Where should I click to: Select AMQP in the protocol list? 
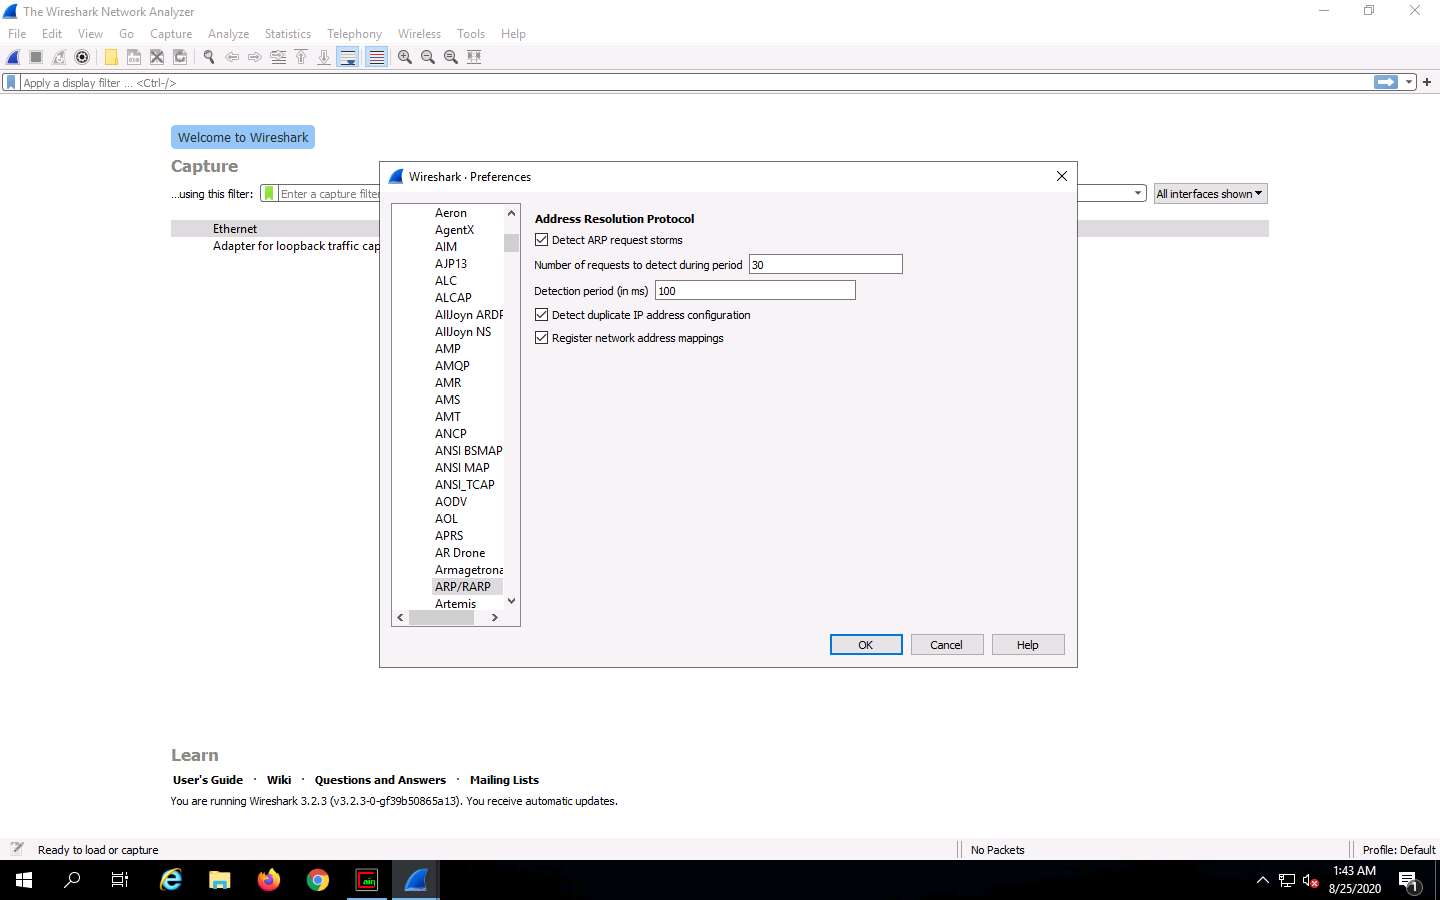[452, 366]
